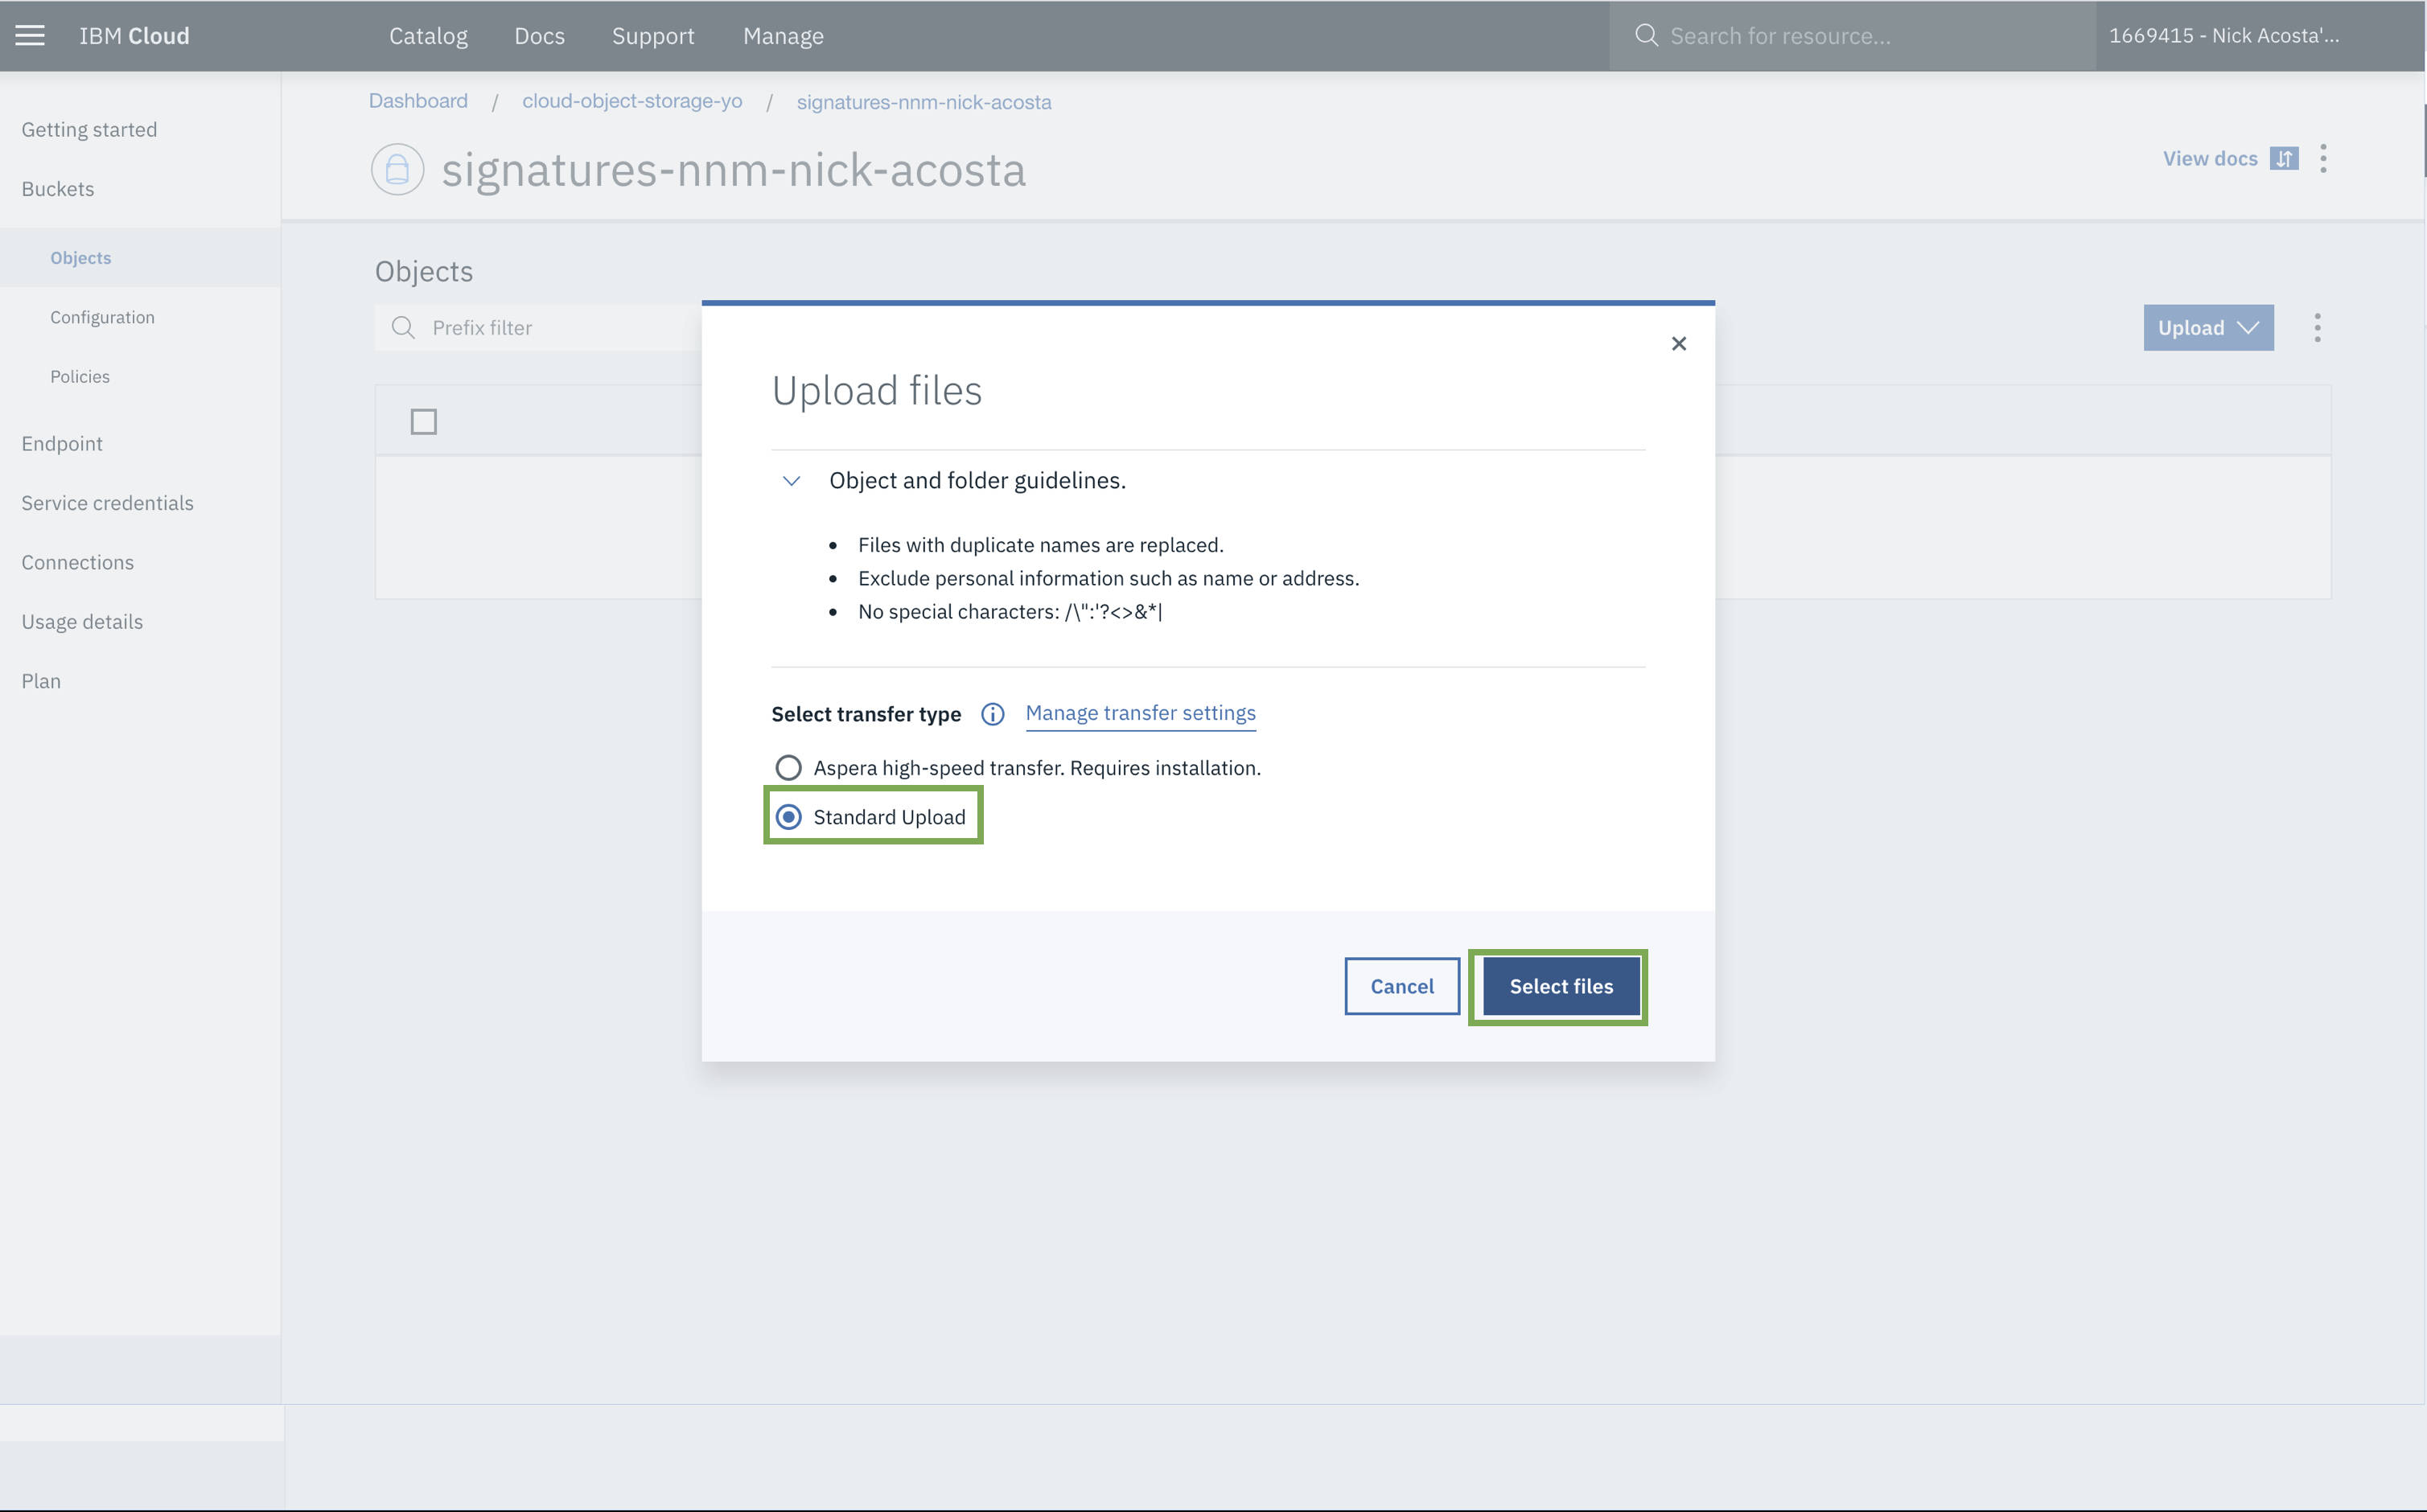This screenshot has width=2427, height=1512.
Task: Open Buckets in the sidebar
Action: point(58,189)
